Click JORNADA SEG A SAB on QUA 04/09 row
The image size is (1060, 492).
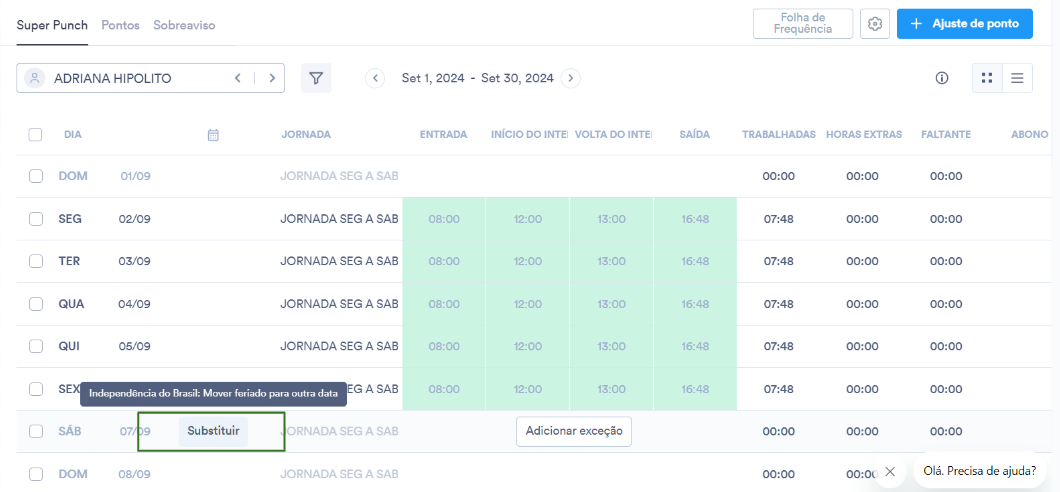339,304
